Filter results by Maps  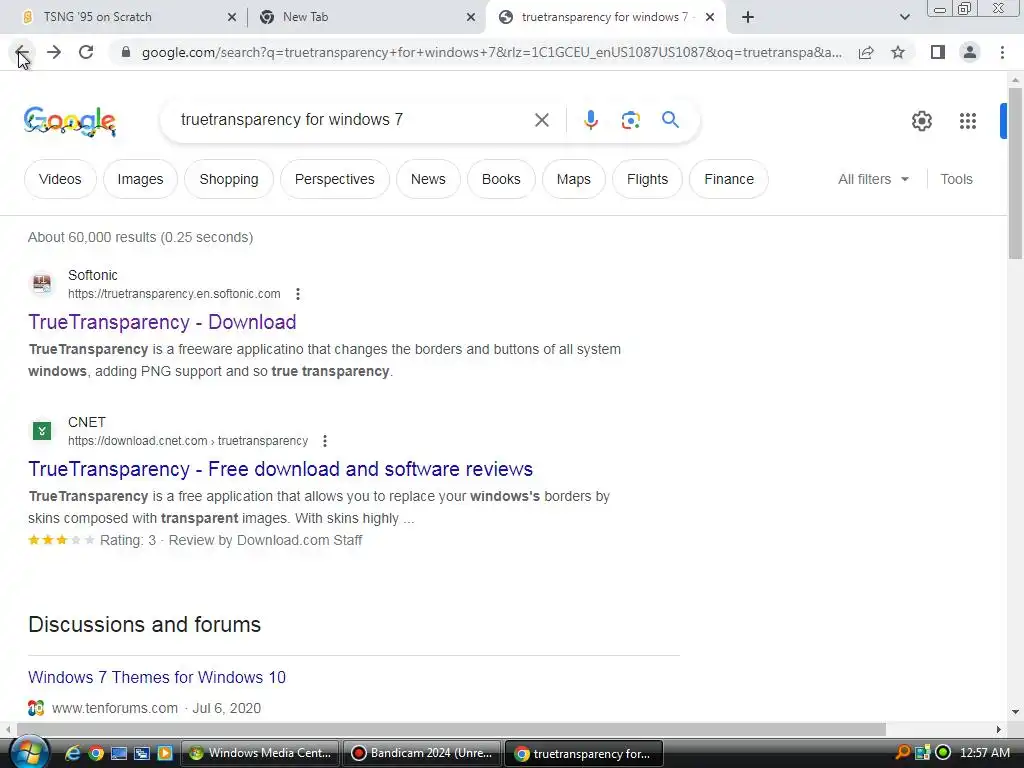point(573,179)
